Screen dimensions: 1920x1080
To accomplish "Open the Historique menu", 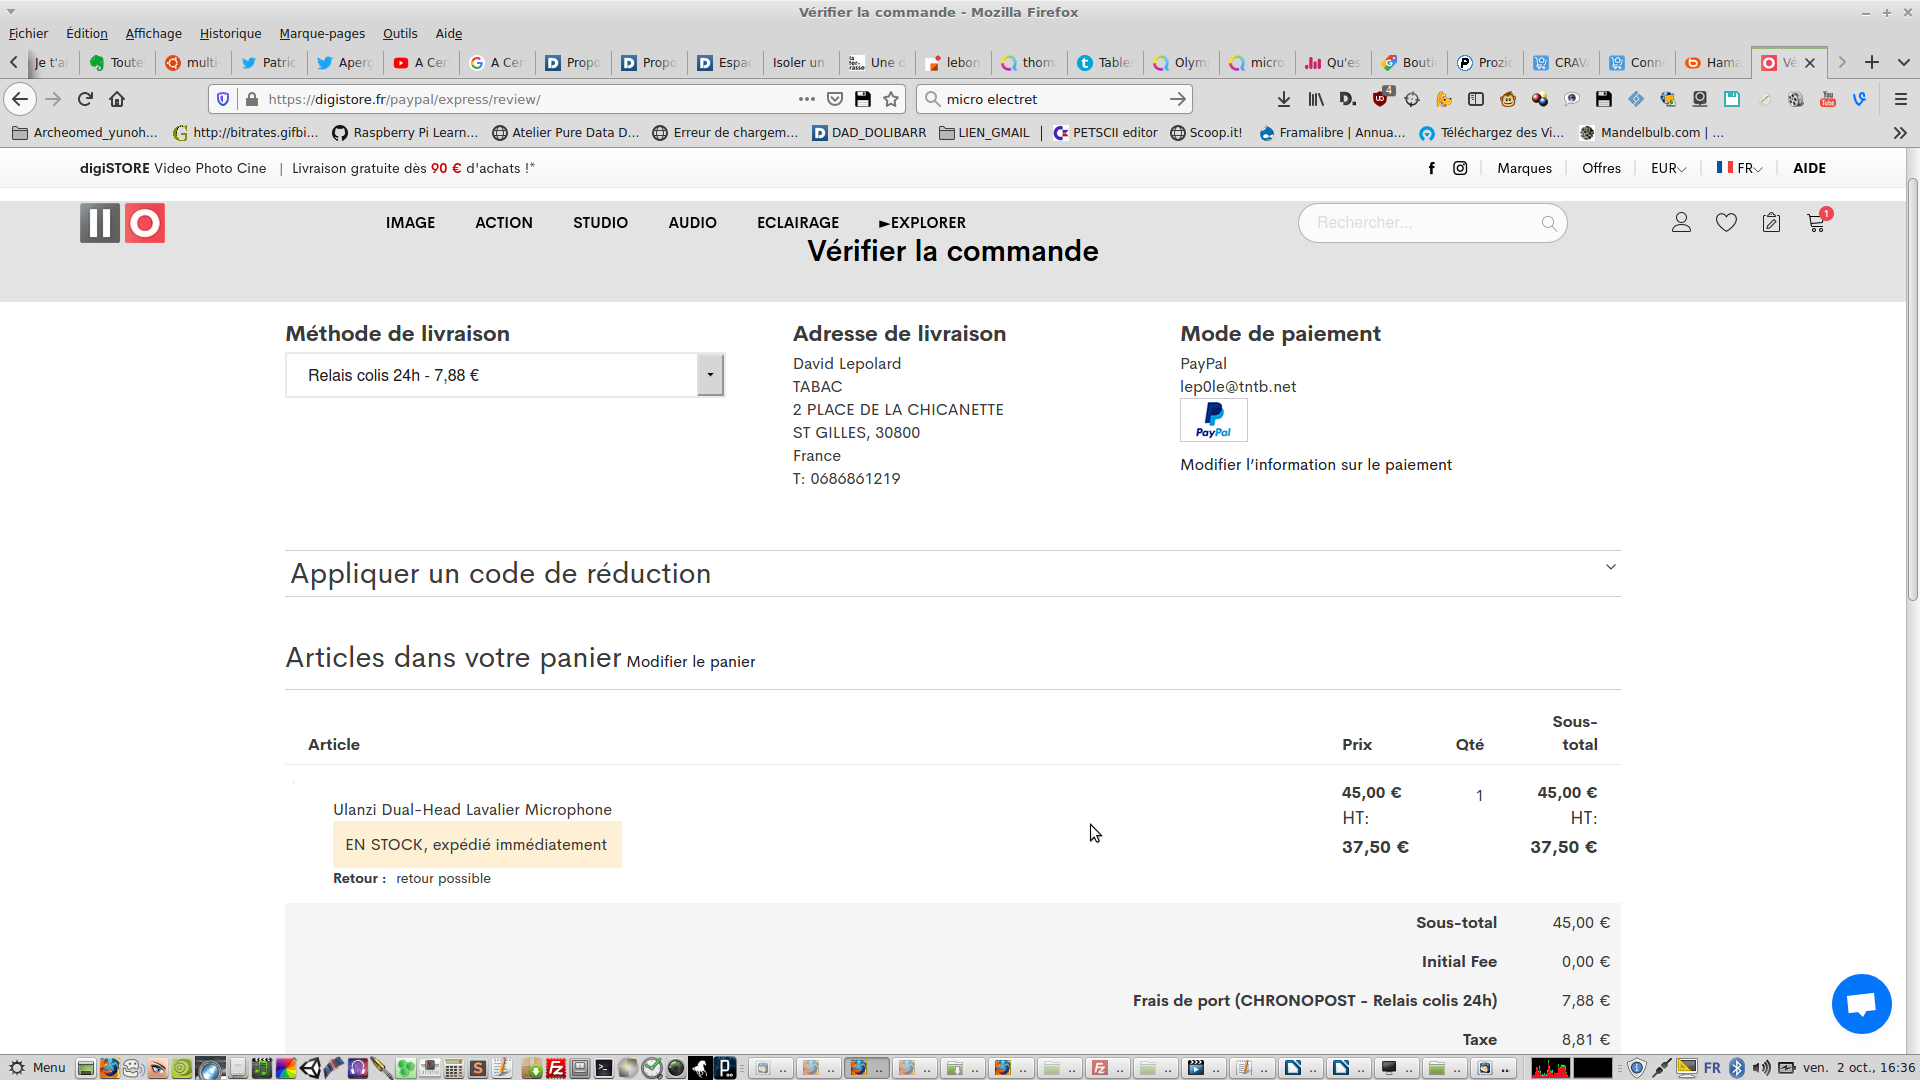I will (230, 33).
